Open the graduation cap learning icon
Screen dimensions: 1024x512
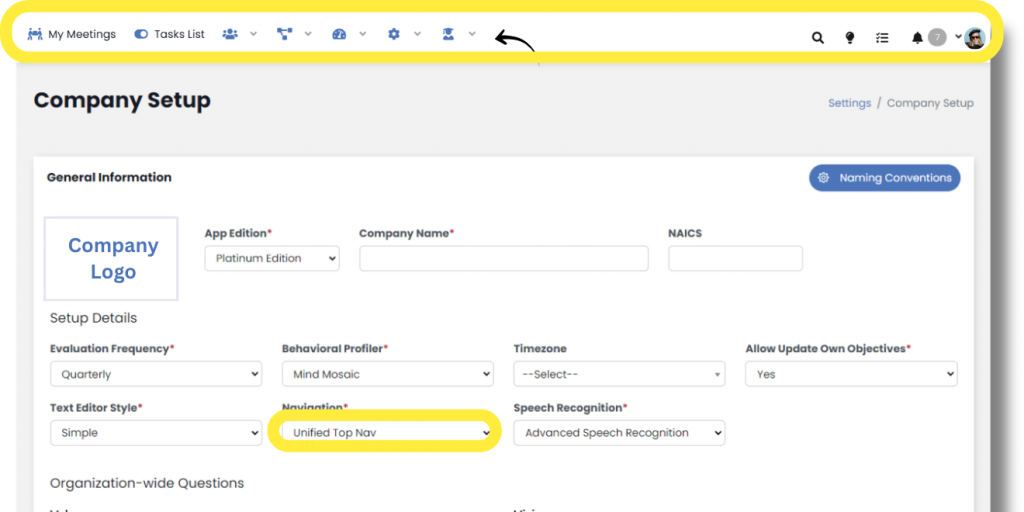pyautogui.click(x=448, y=34)
